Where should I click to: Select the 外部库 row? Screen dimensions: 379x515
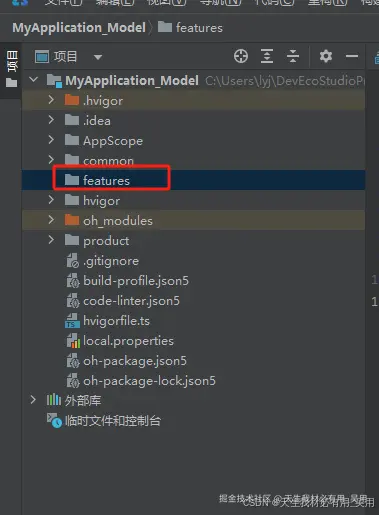pyautogui.click(x=193, y=400)
